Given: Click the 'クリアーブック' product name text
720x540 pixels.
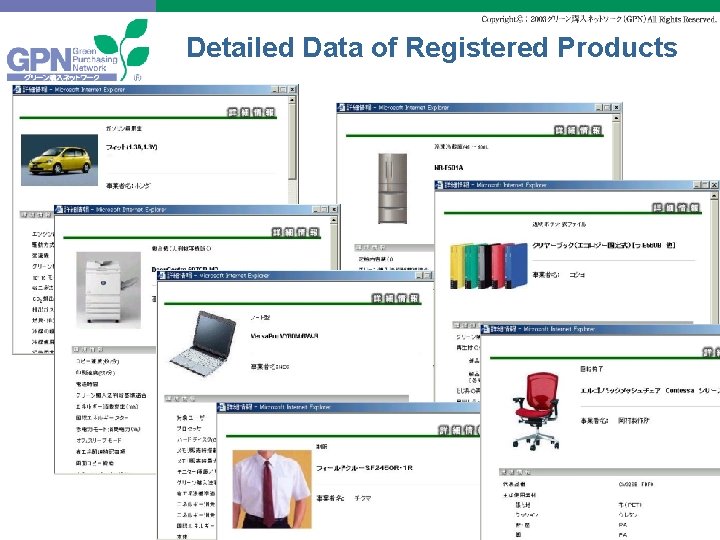Looking at the screenshot, I should coord(603,245).
